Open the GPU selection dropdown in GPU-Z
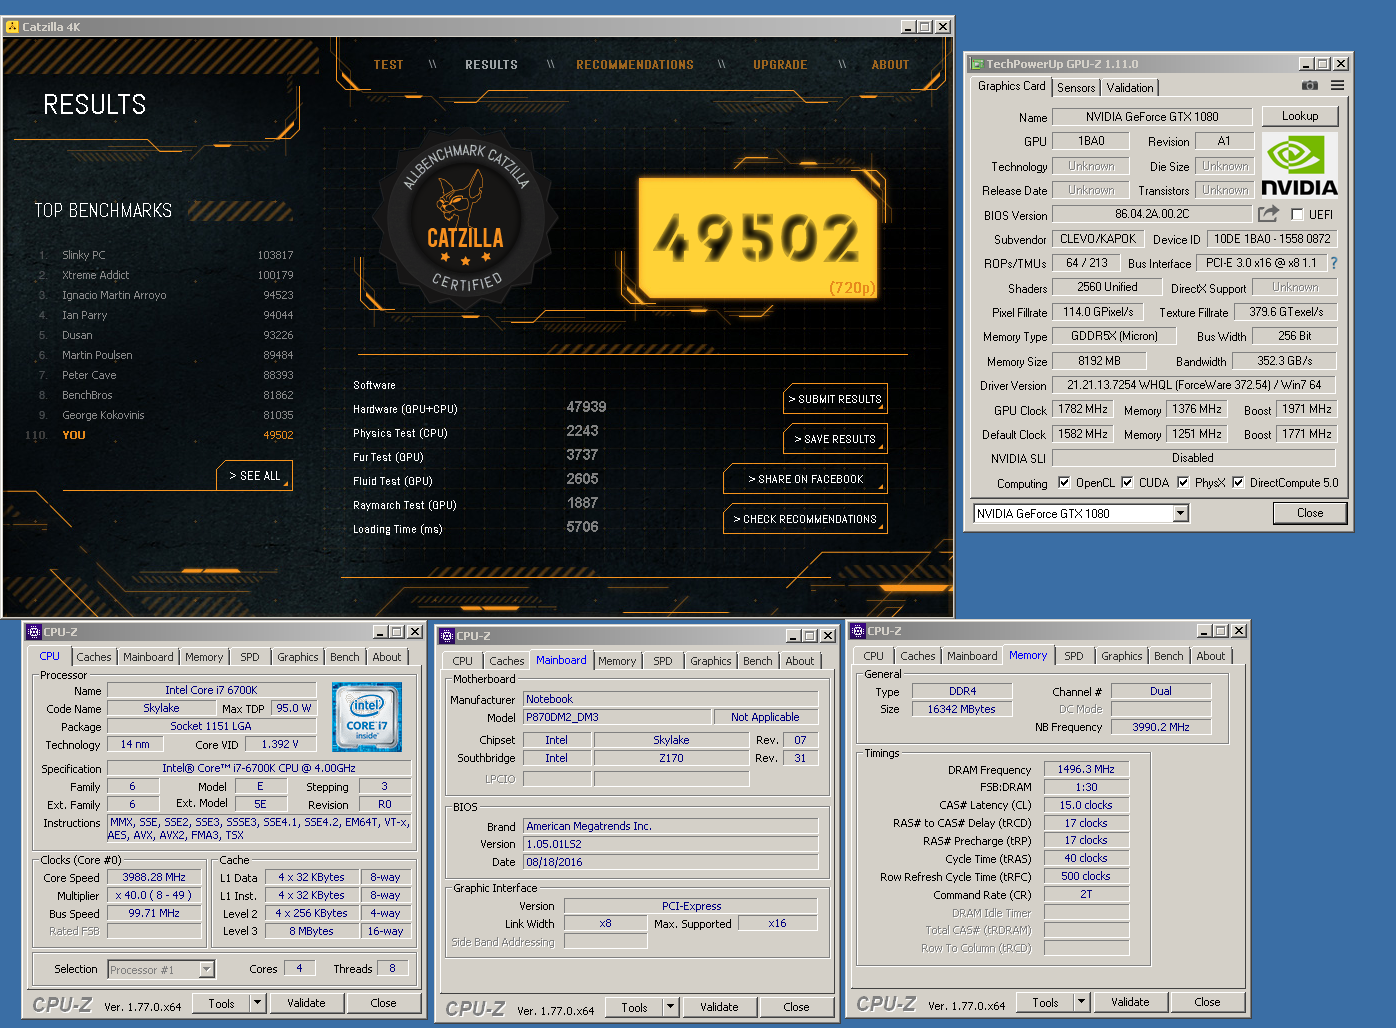The height and width of the screenshot is (1028, 1396). (1180, 513)
